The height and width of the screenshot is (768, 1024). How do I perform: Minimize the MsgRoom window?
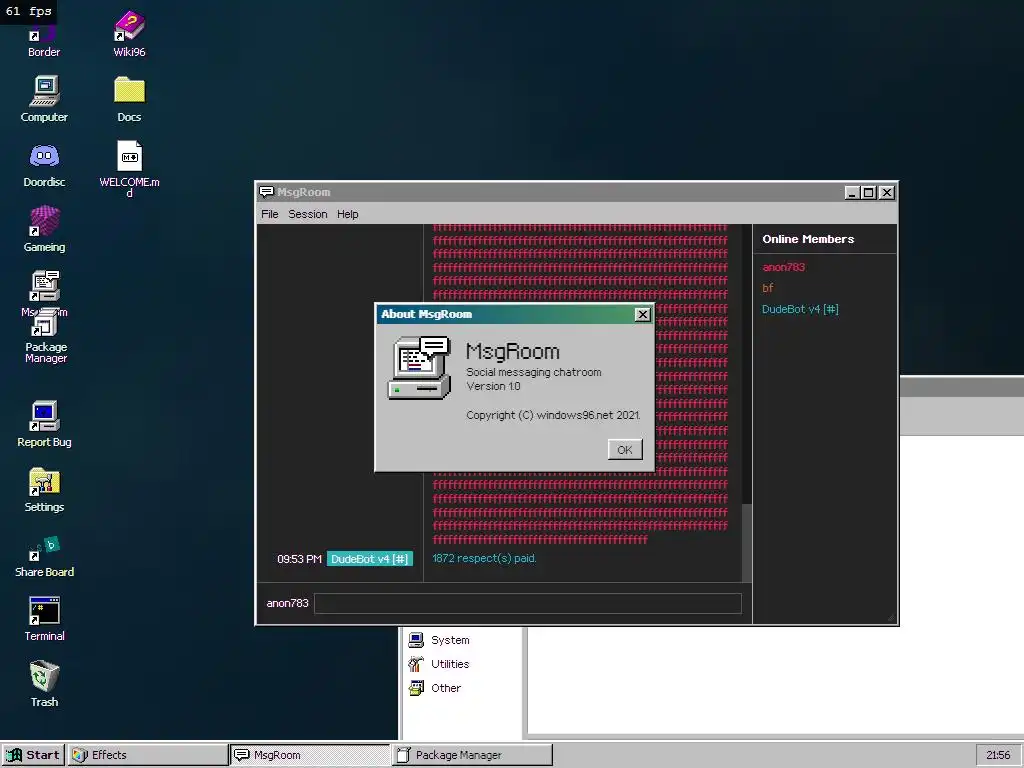coord(852,193)
